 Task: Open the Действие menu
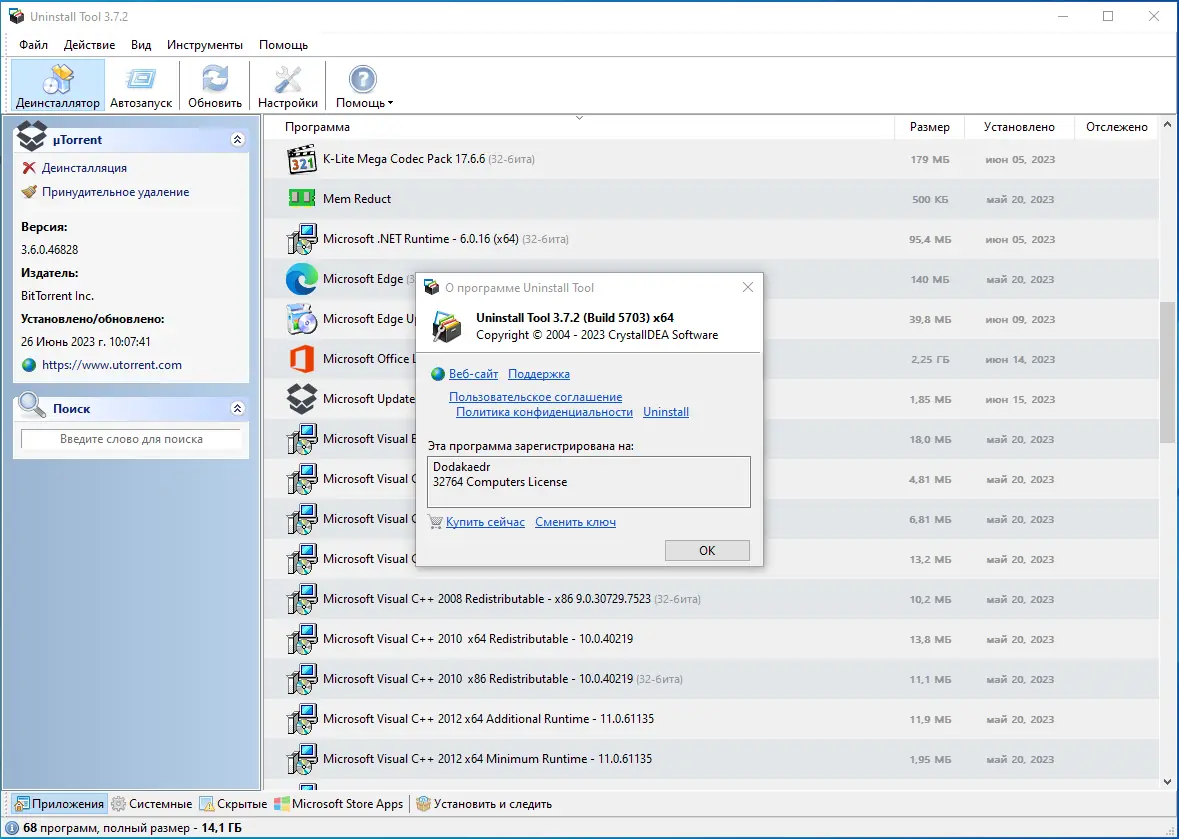89,45
